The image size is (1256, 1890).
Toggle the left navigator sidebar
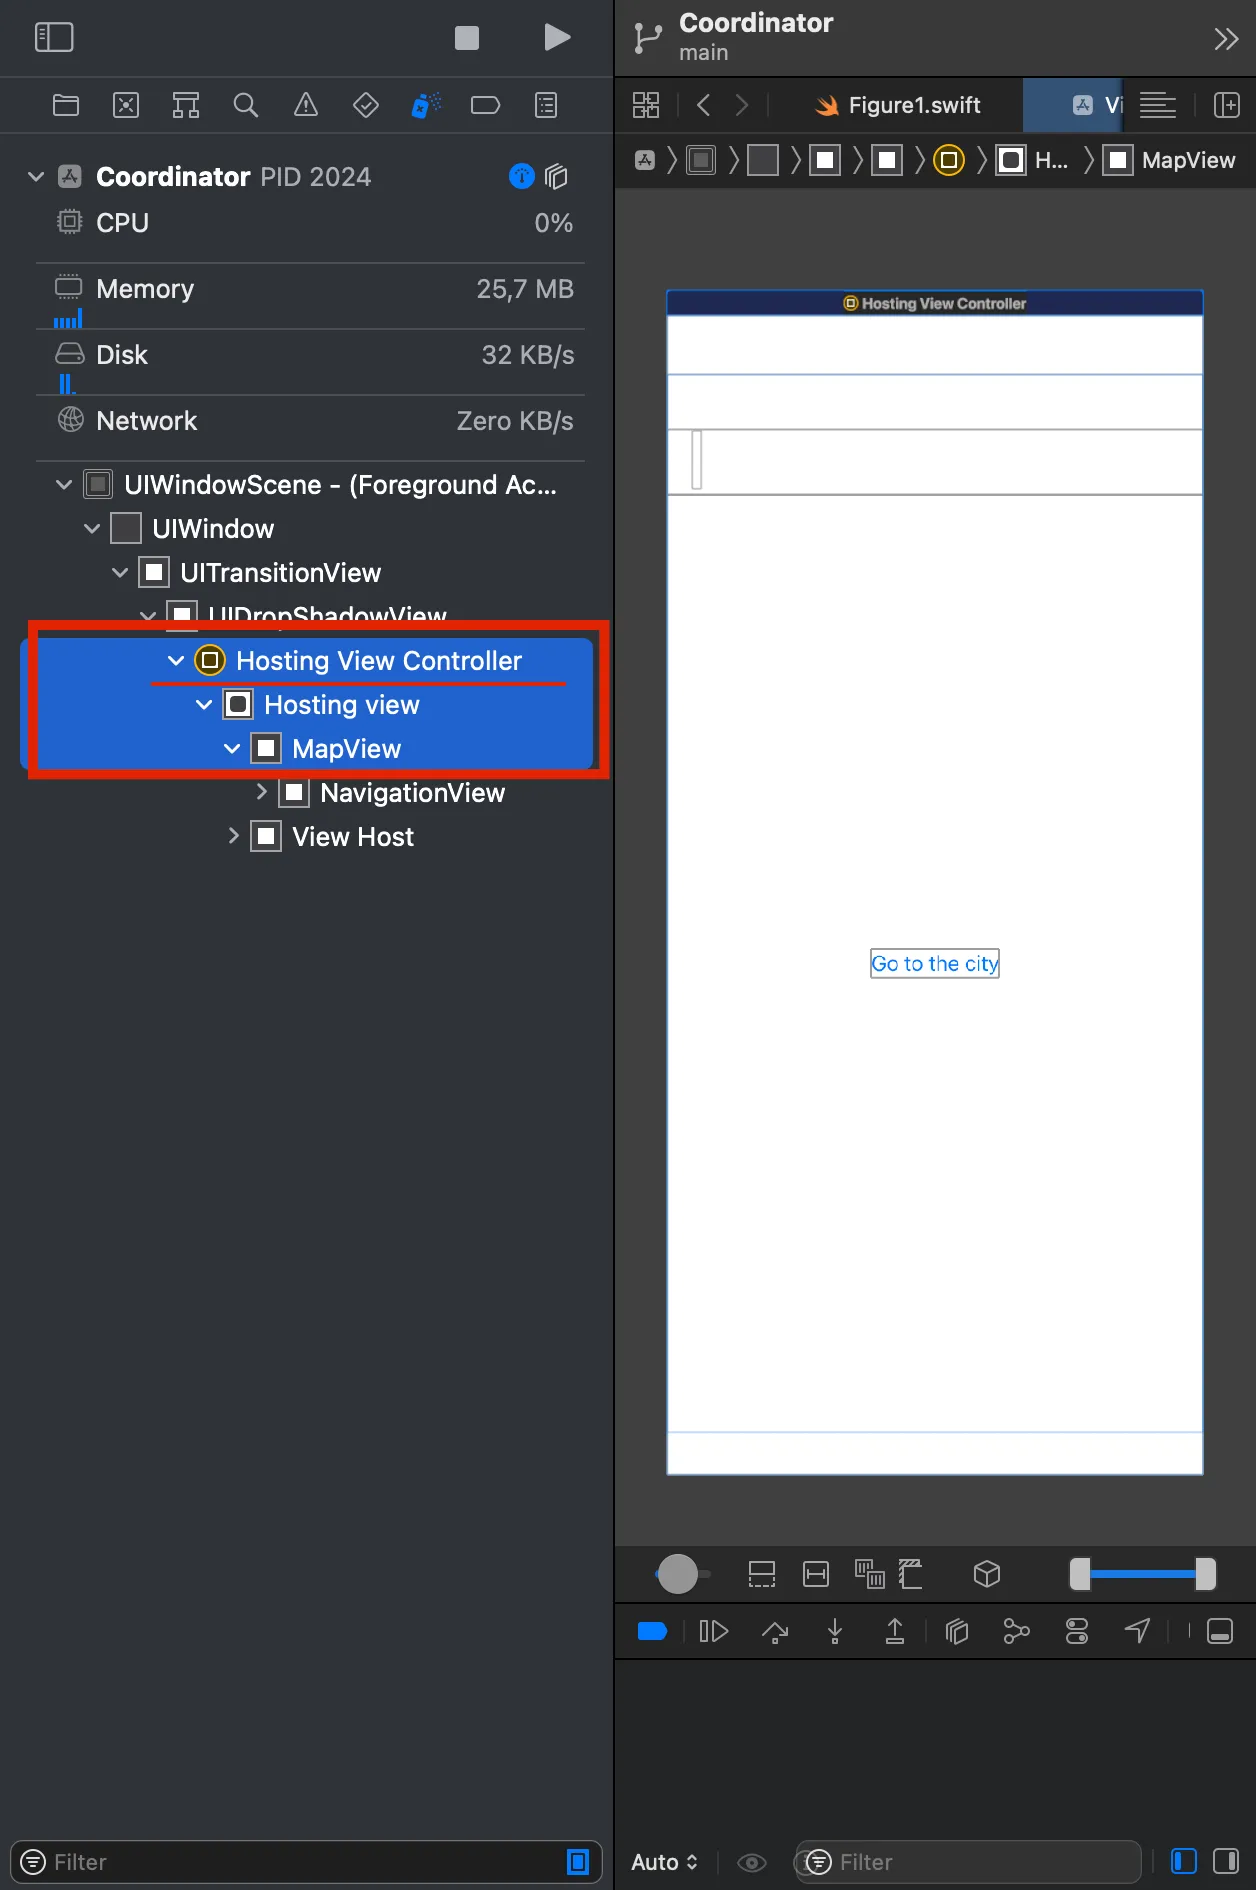tap(54, 38)
